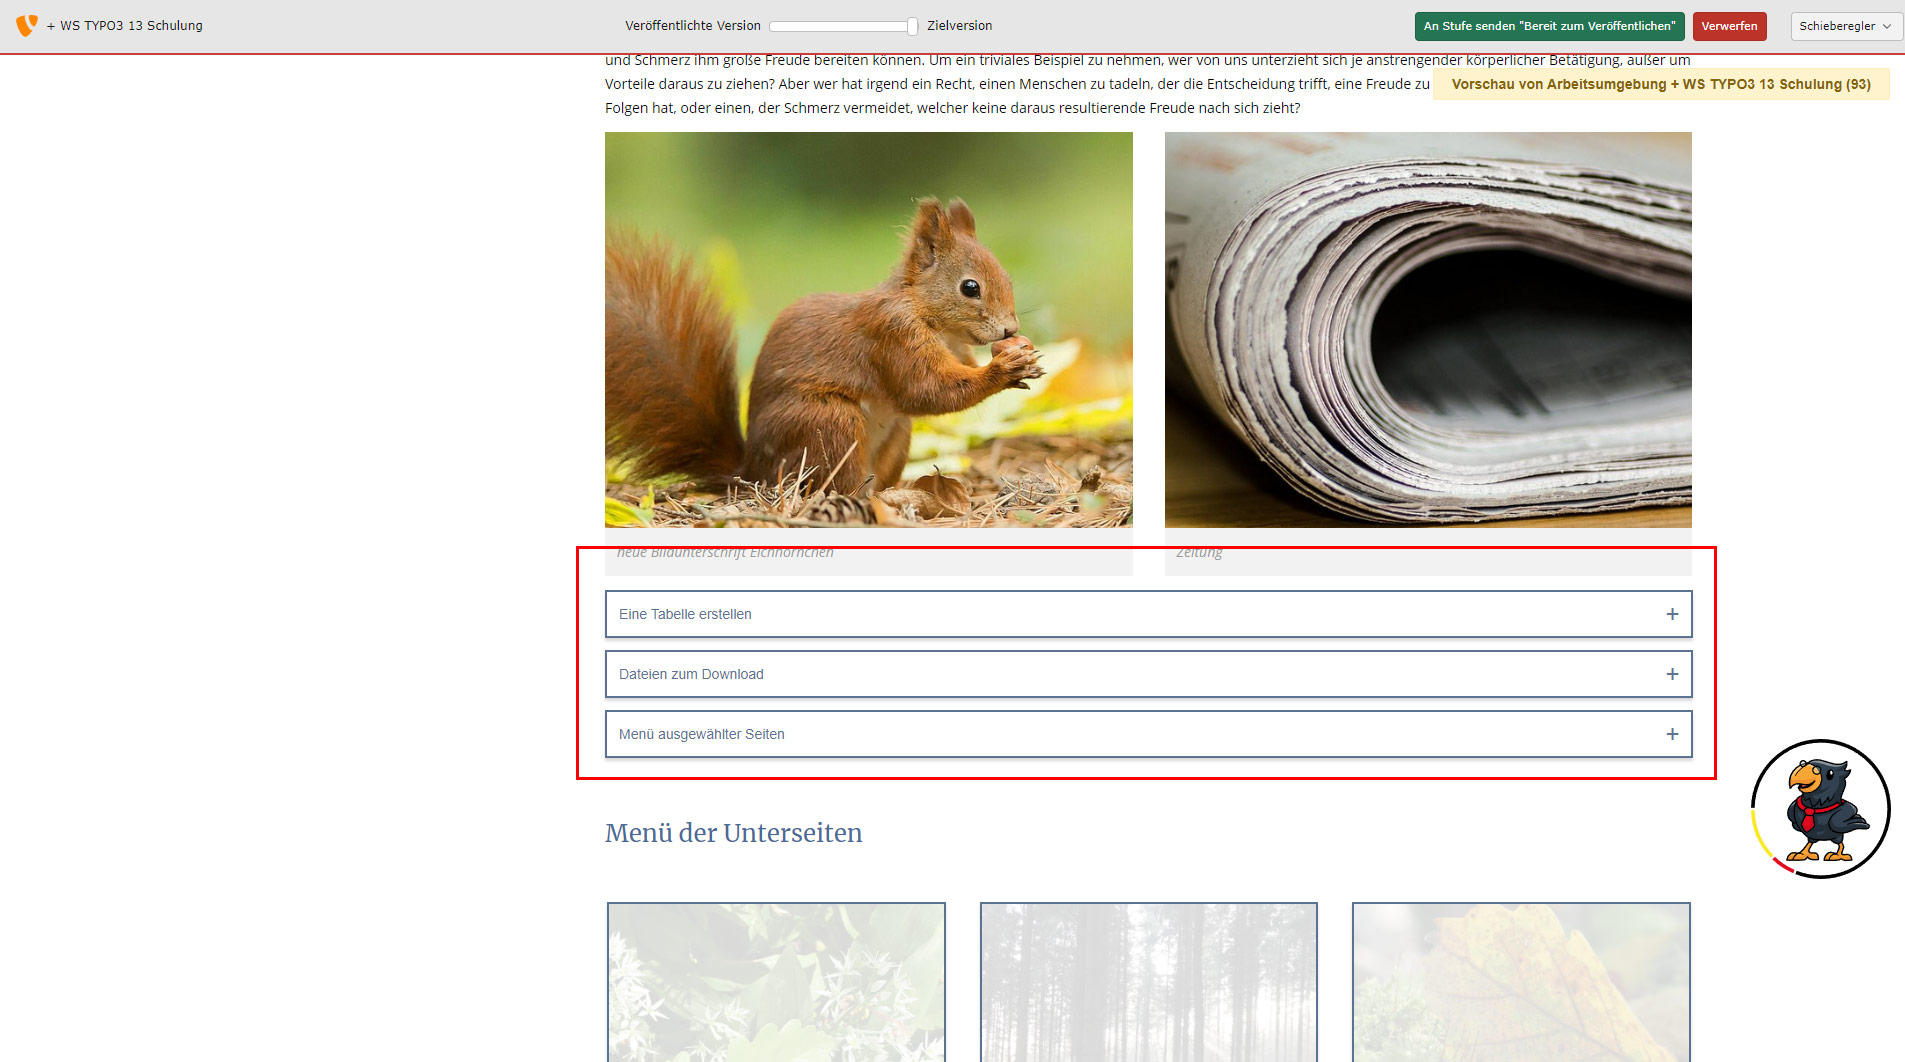
Task: Open the Schieberegler dropdown
Action: [1845, 26]
